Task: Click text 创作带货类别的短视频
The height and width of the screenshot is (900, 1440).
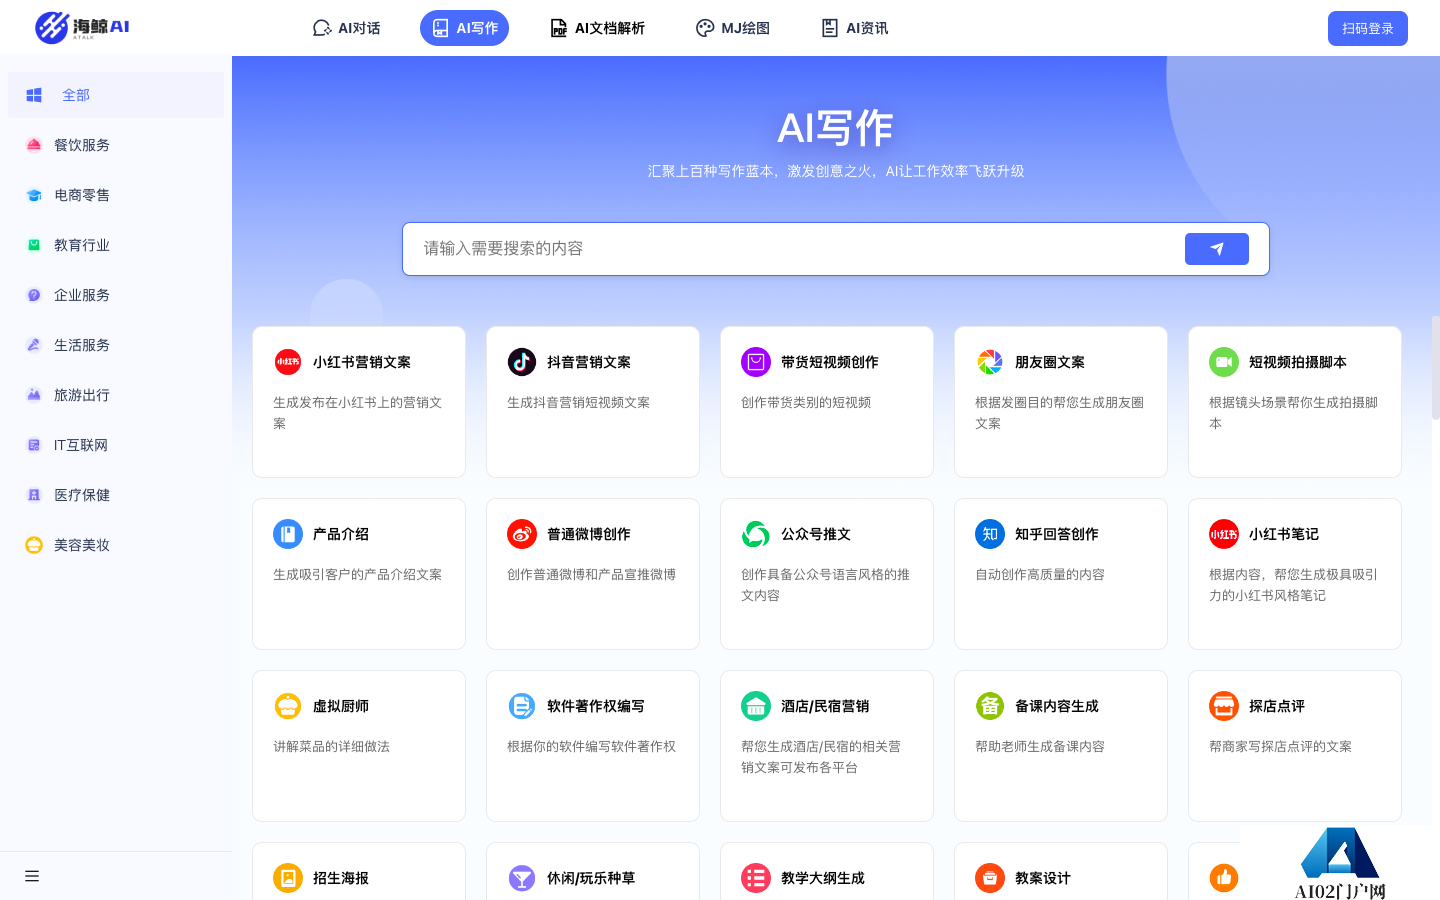Action: pos(806,402)
